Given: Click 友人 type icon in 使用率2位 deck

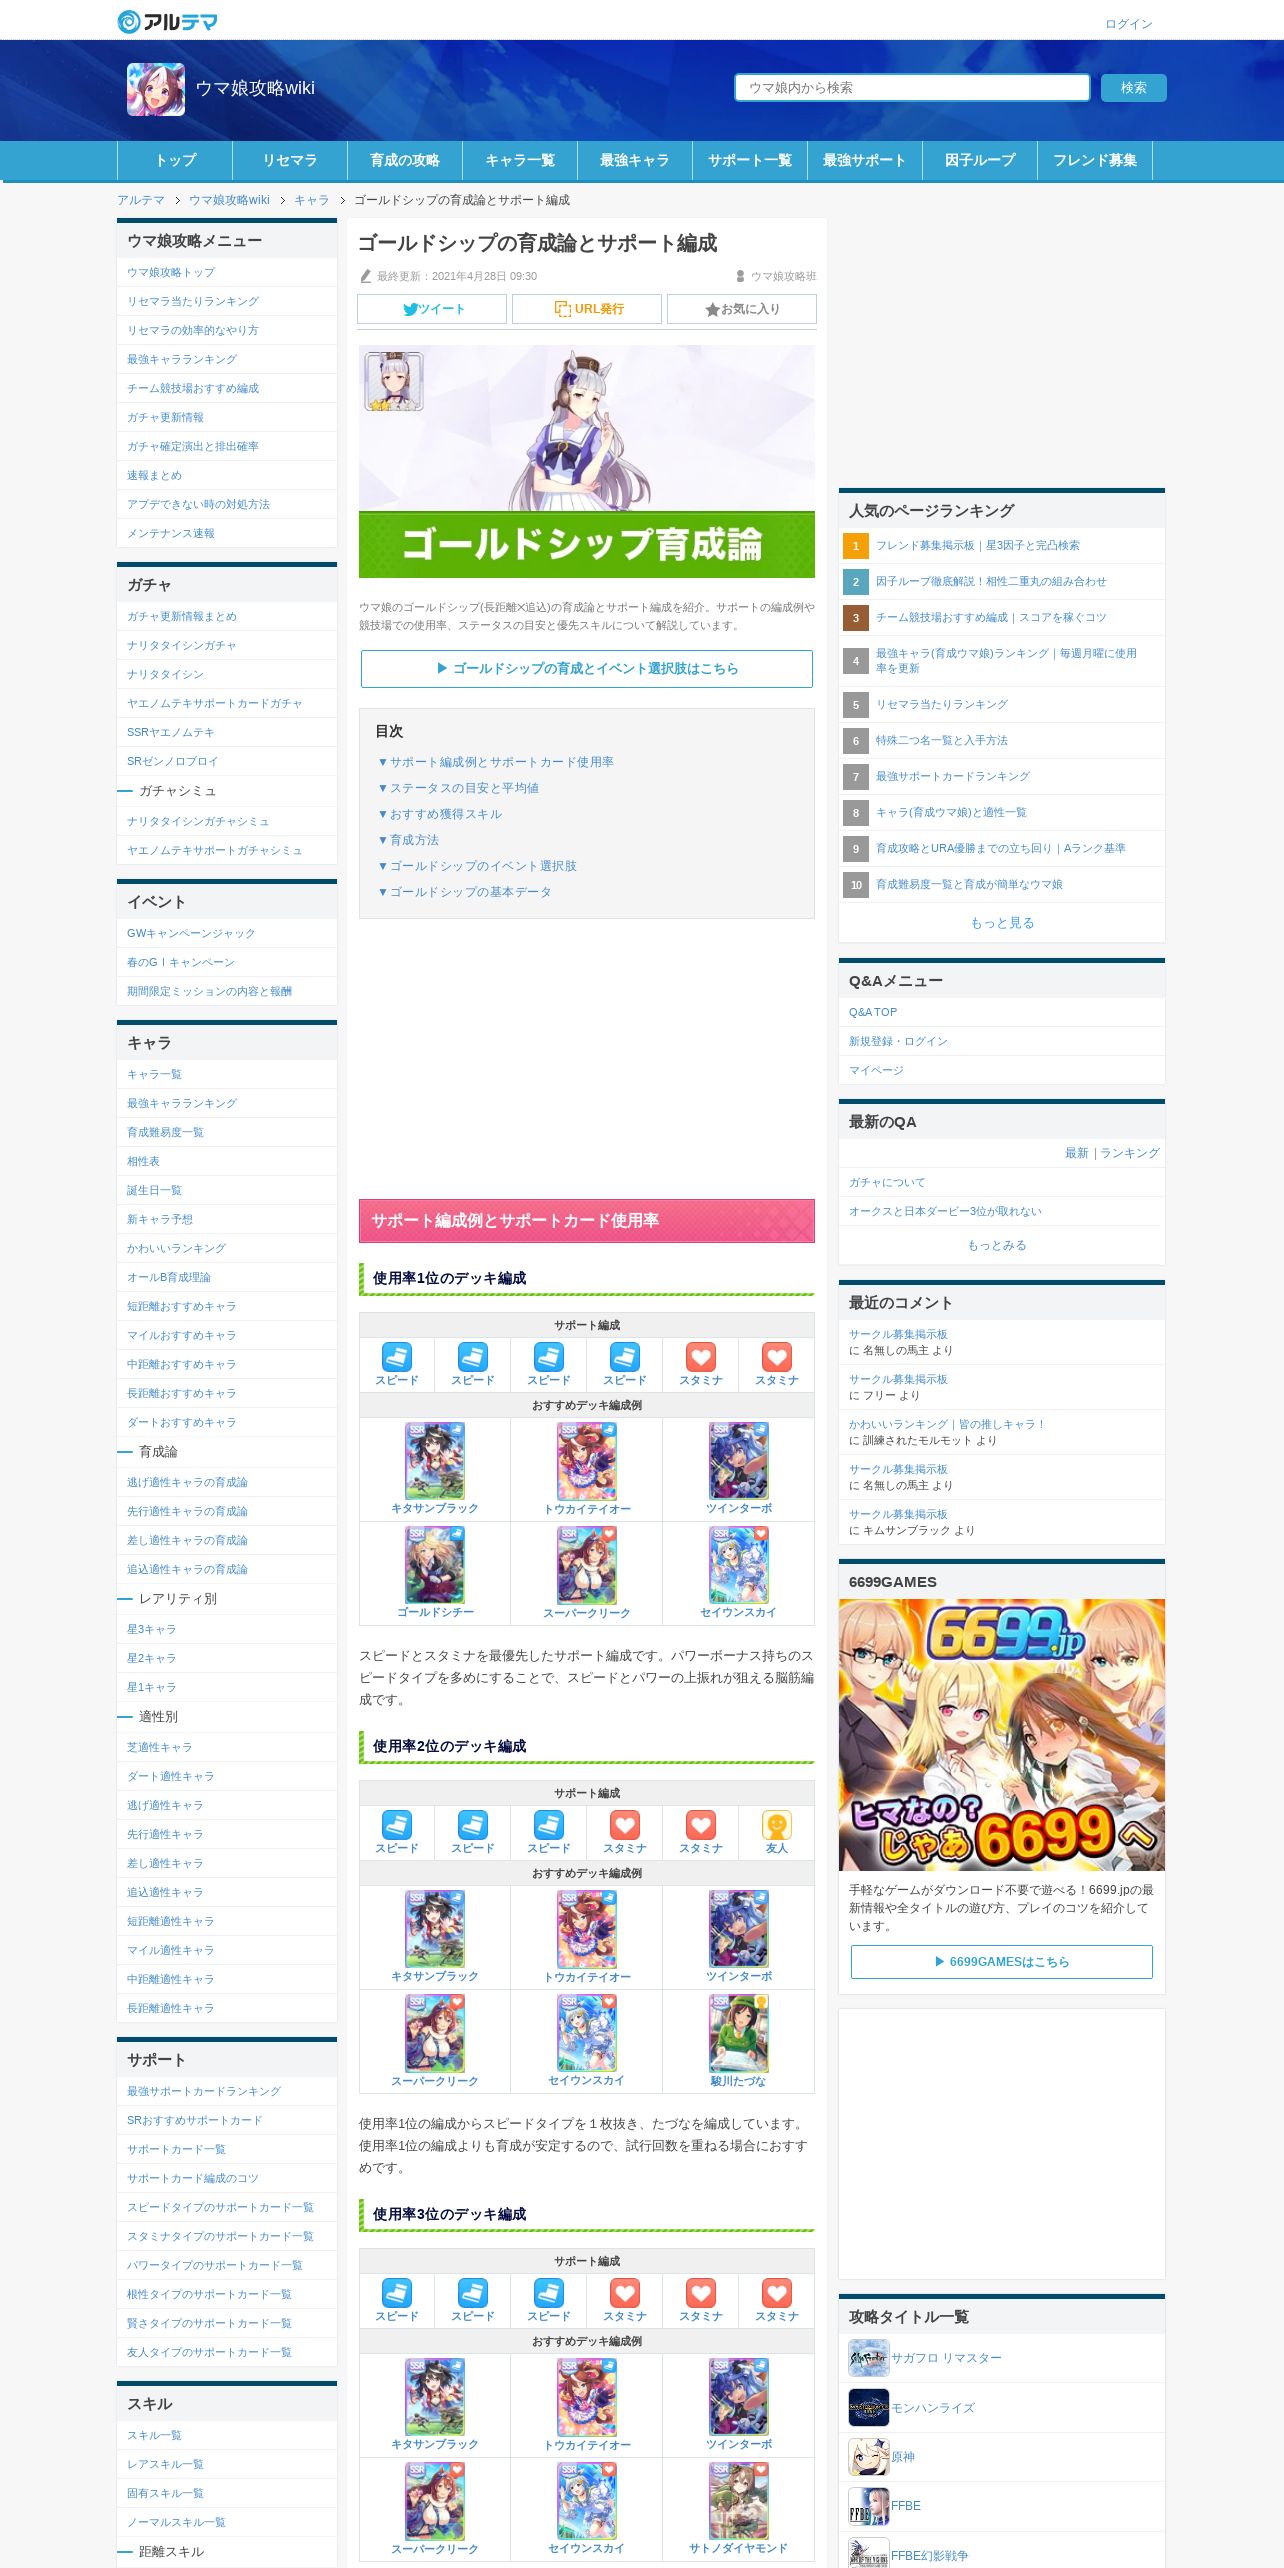Looking at the screenshot, I should pos(777,1825).
